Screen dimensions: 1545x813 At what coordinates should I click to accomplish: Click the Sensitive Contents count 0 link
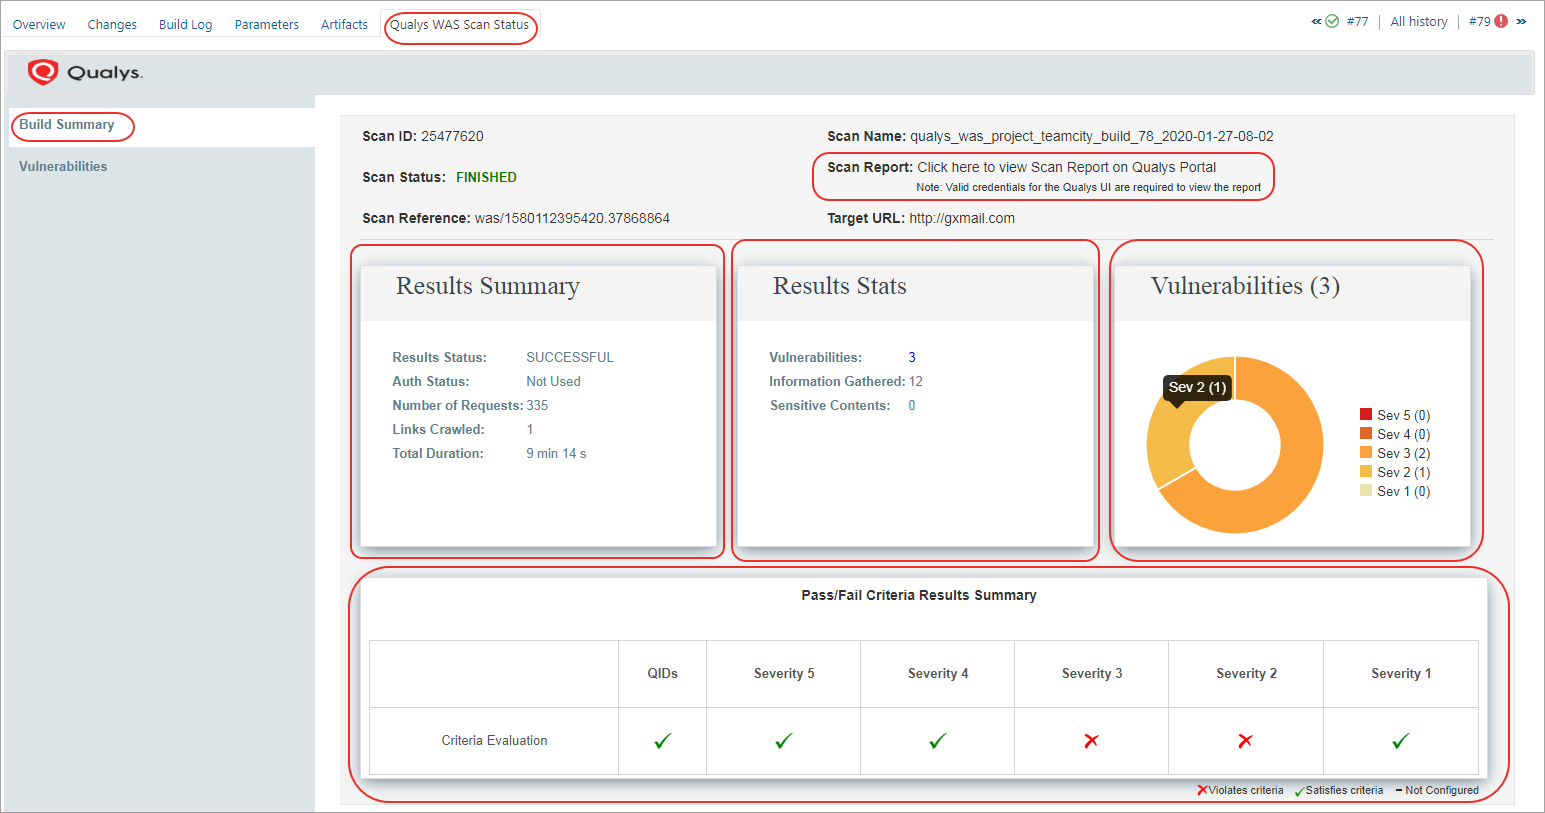click(x=912, y=405)
